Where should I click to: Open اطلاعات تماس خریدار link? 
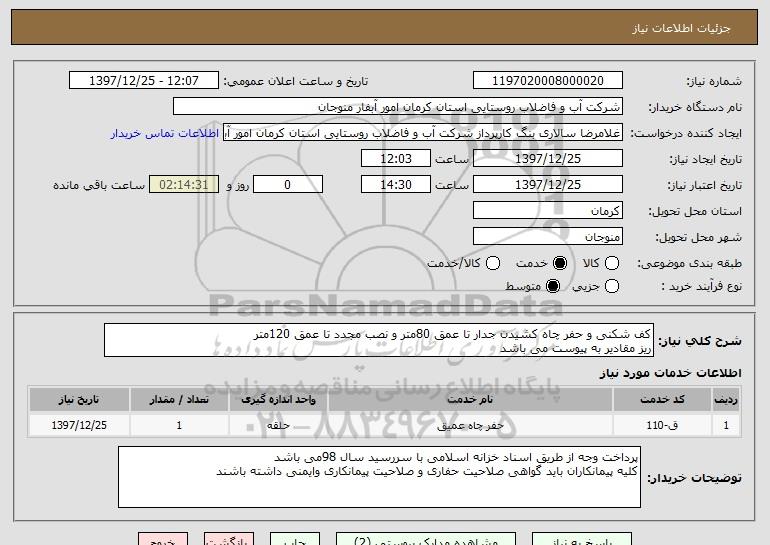[165, 133]
